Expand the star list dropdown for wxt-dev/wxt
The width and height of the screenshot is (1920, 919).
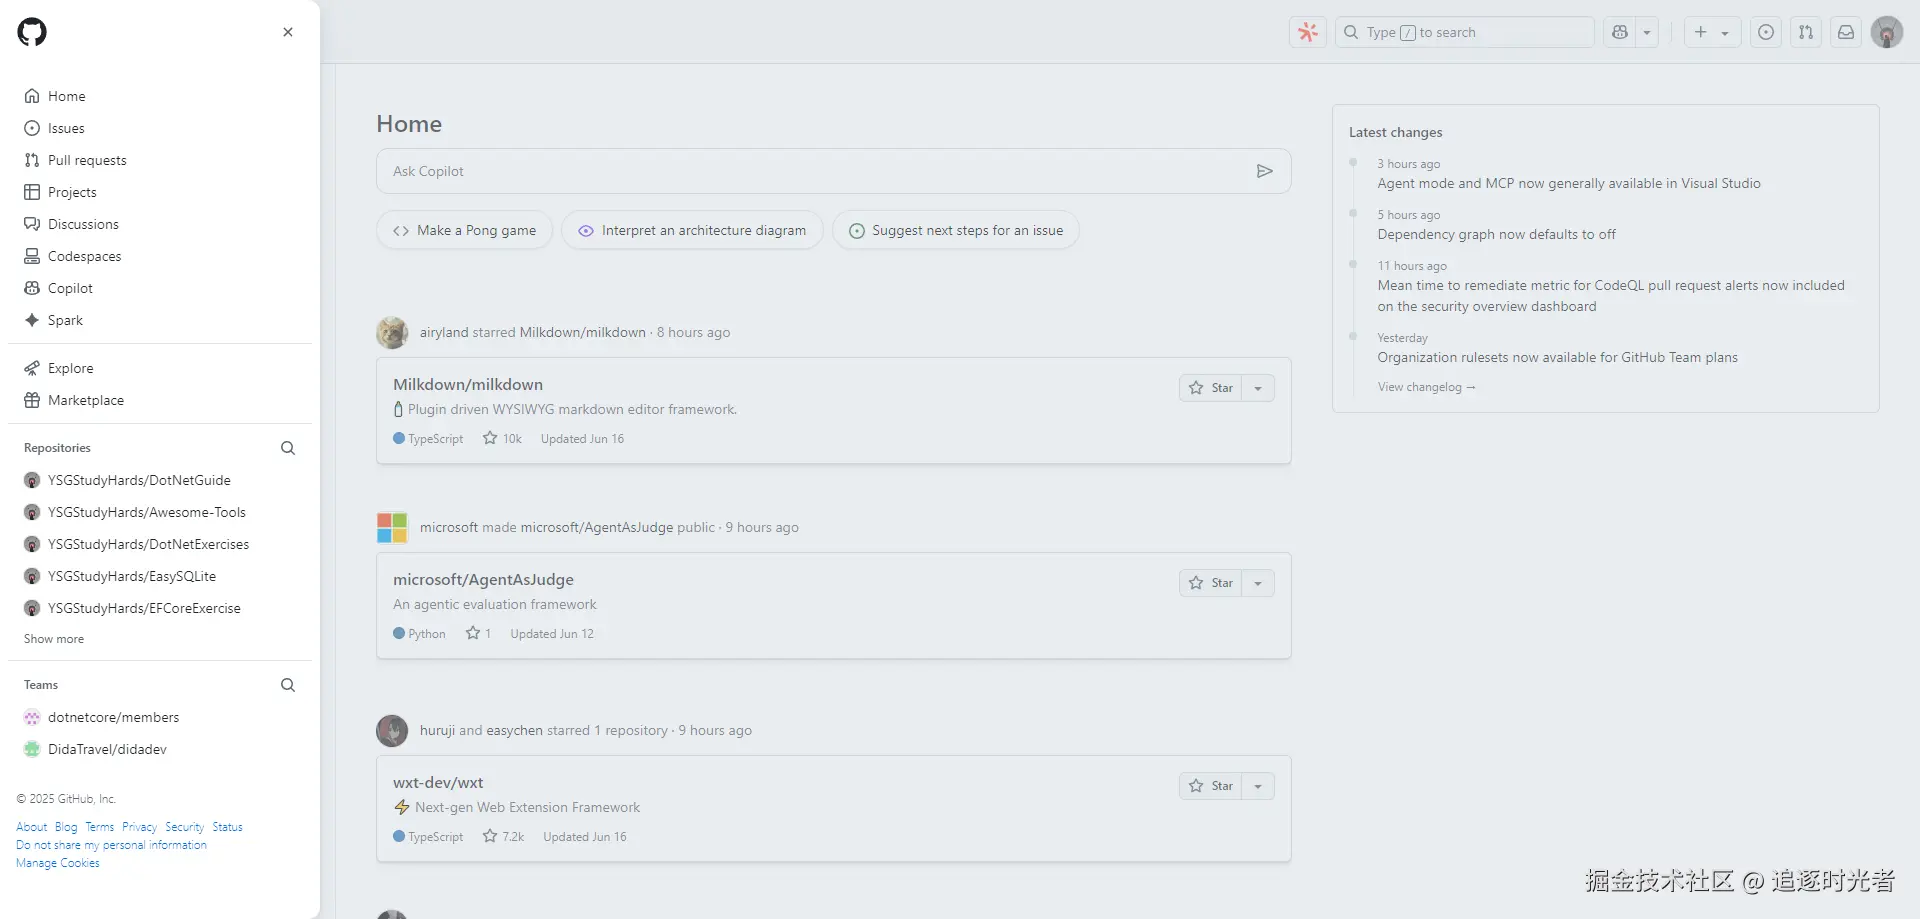[x=1258, y=786]
